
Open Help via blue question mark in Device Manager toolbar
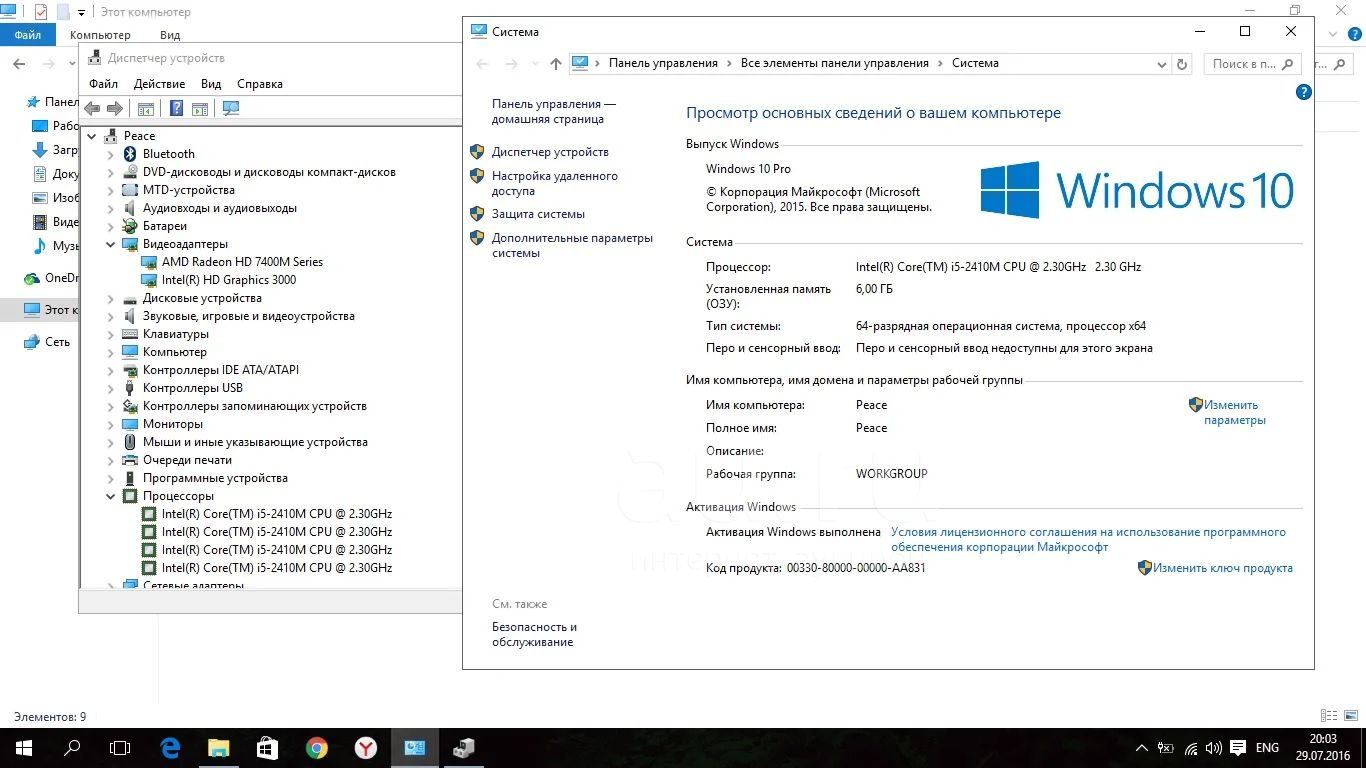[176, 108]
